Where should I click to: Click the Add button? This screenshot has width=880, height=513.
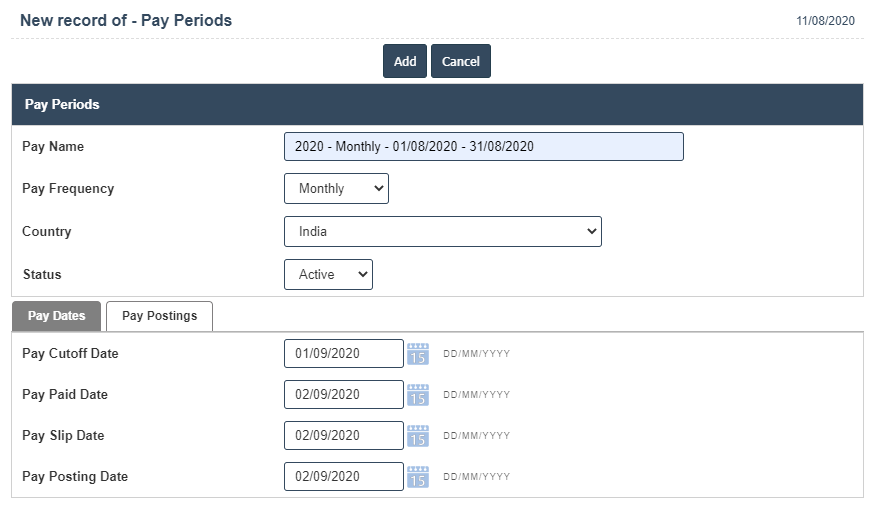point(405,62)
